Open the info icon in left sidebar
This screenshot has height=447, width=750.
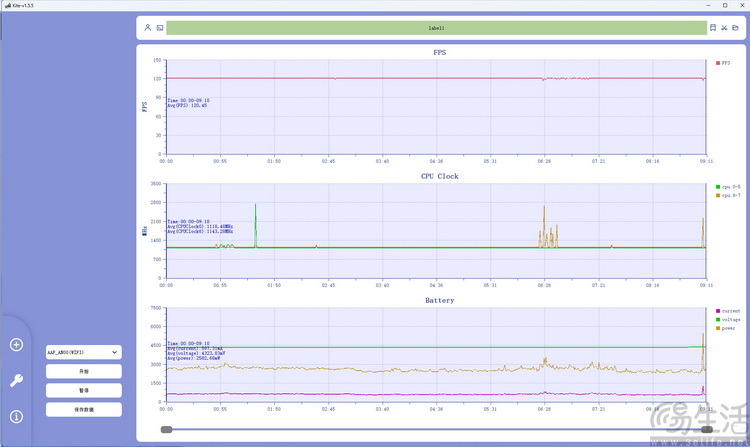[16, 416]
